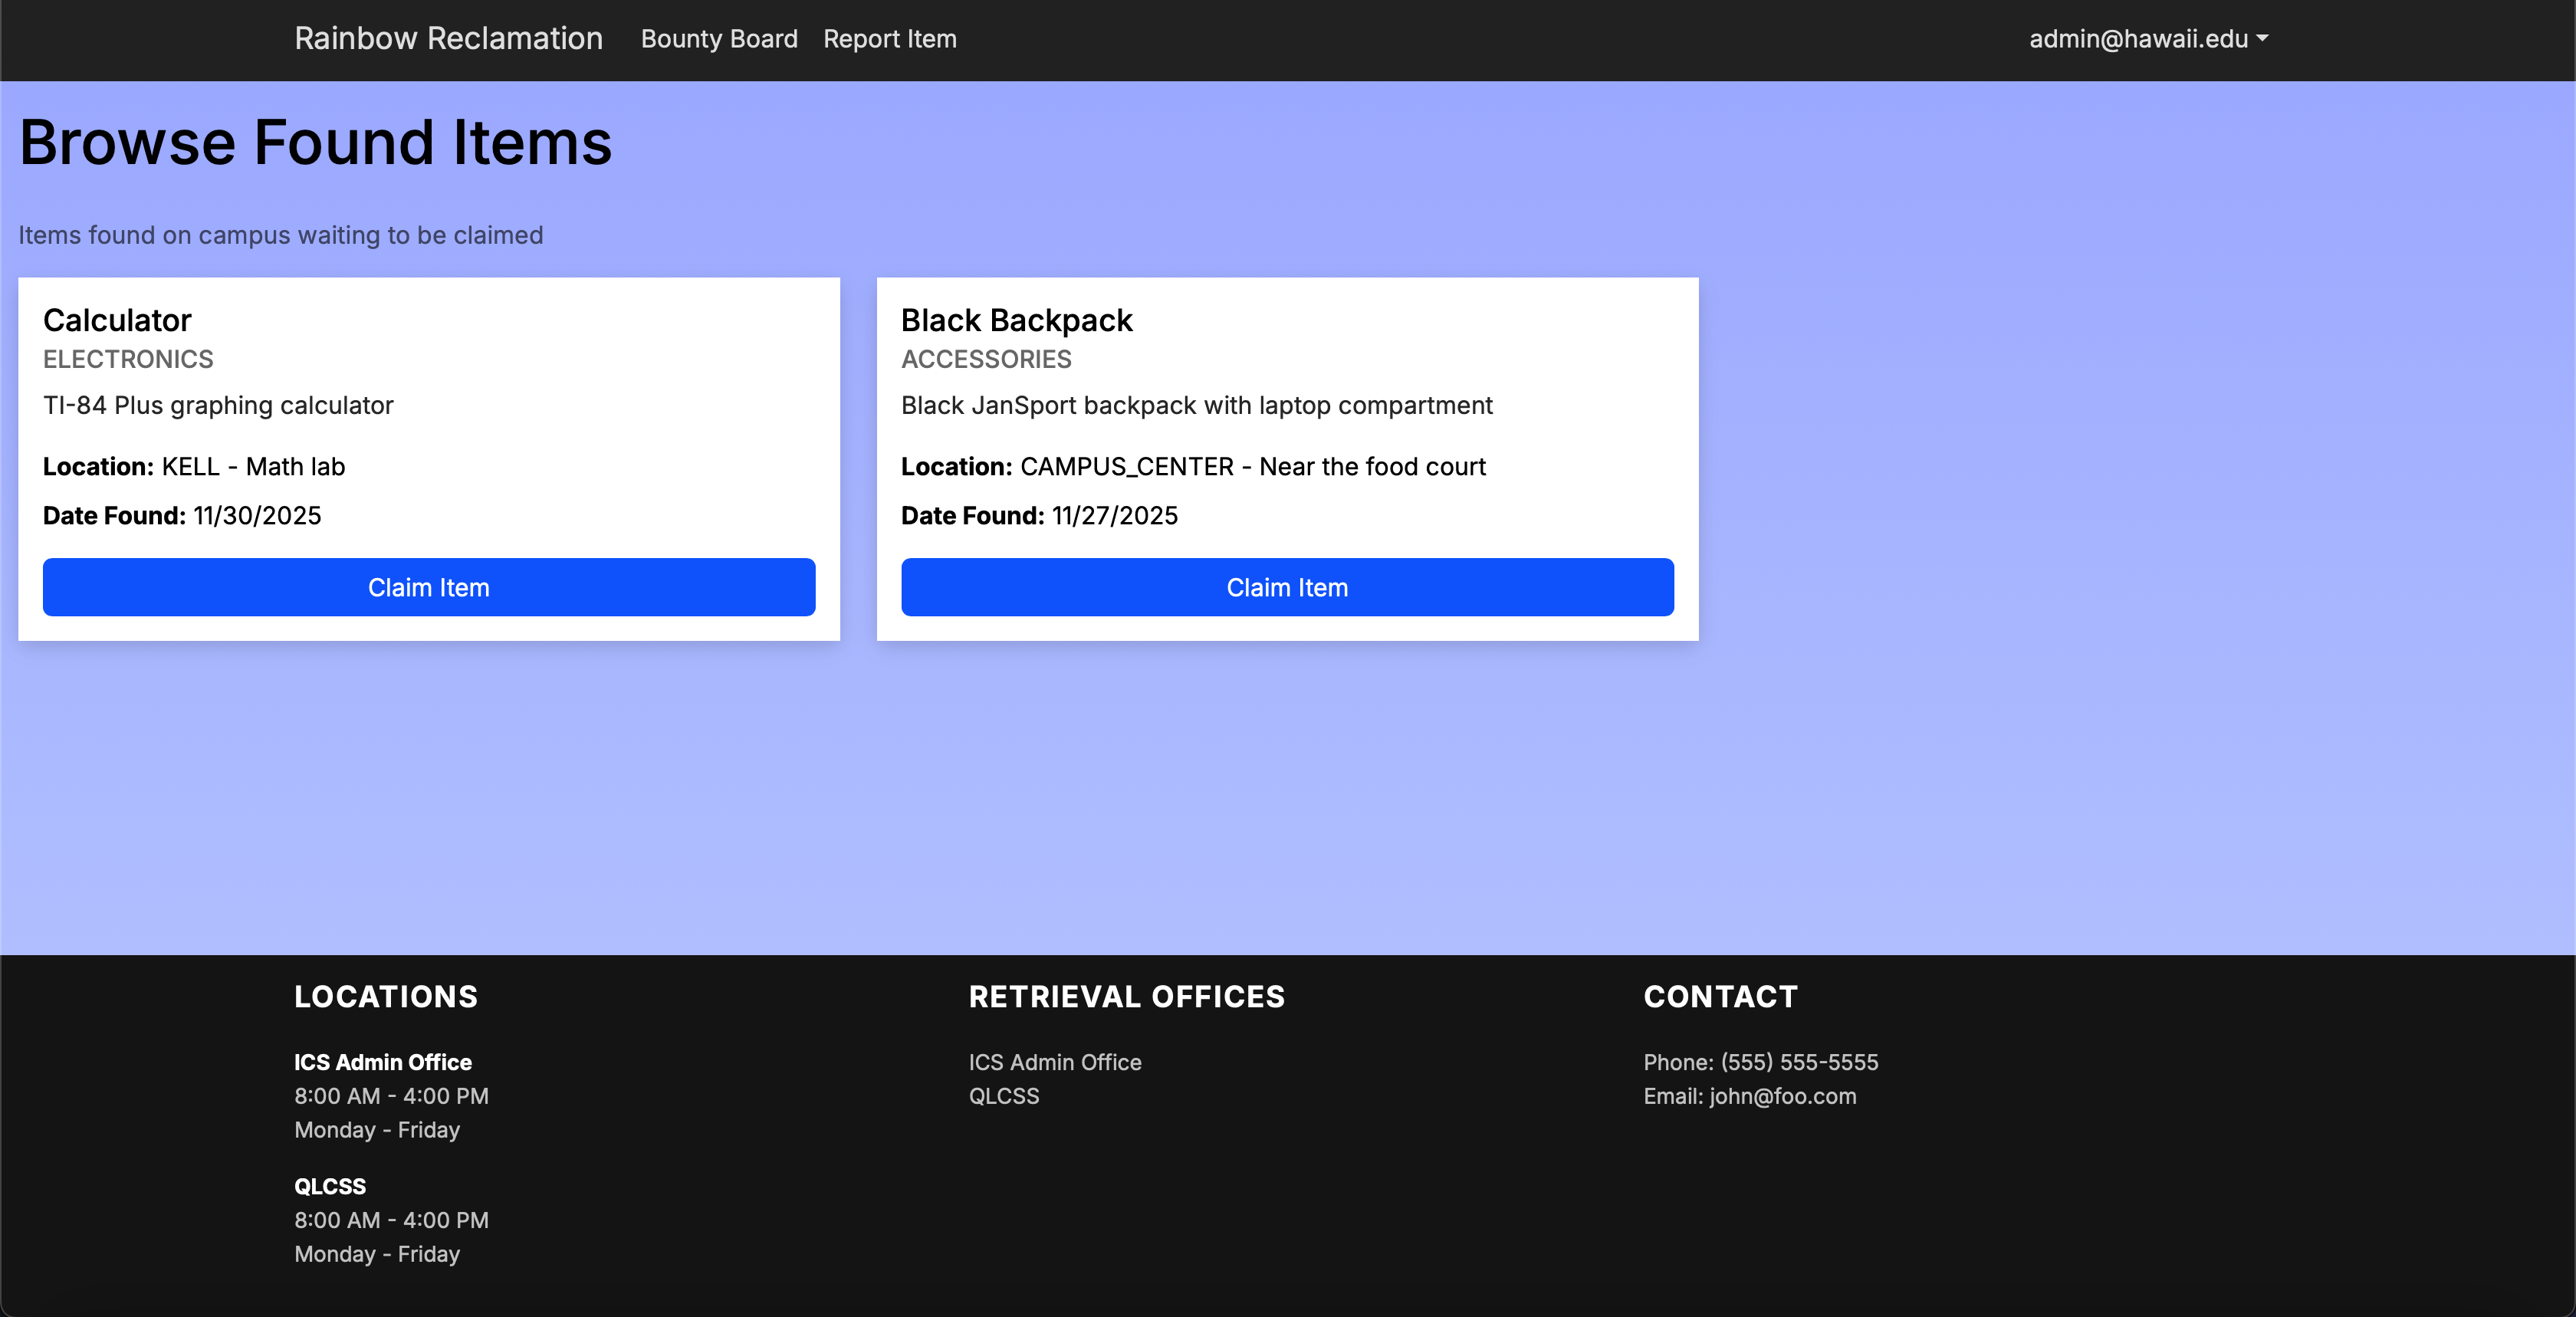Image resolution: width=2576 pixels, height=1317 pixels.
Task: Click the Browse Found Items heading
Action: point(315,142)
